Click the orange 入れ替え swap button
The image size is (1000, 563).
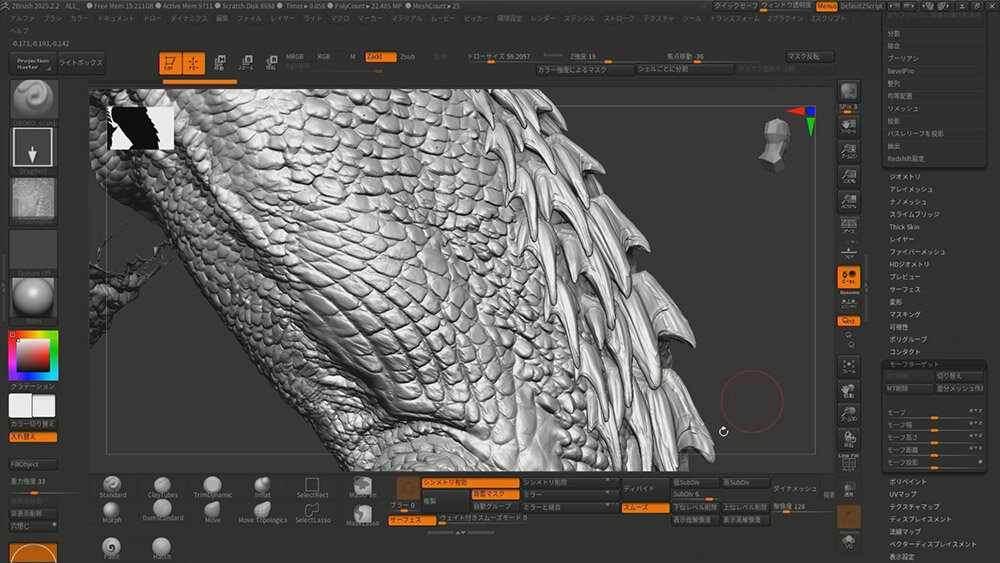[x=33, y=437]
